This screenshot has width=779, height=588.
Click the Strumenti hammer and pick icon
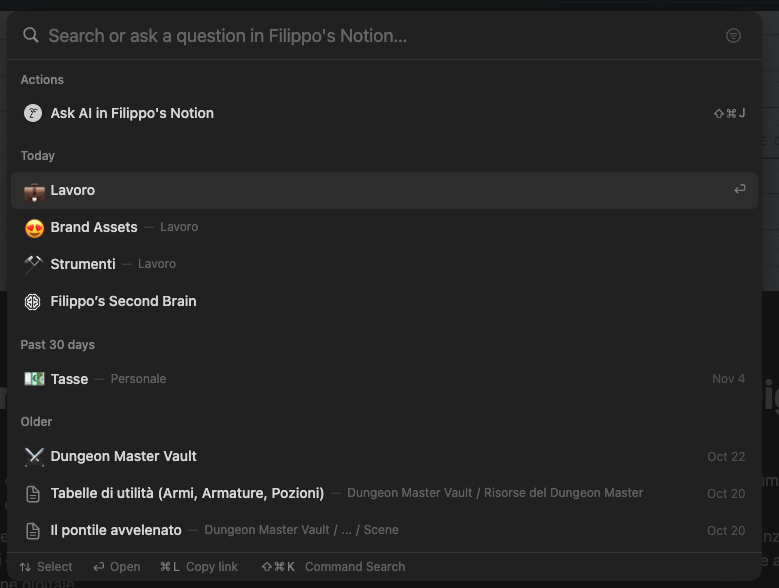[34, 264]
